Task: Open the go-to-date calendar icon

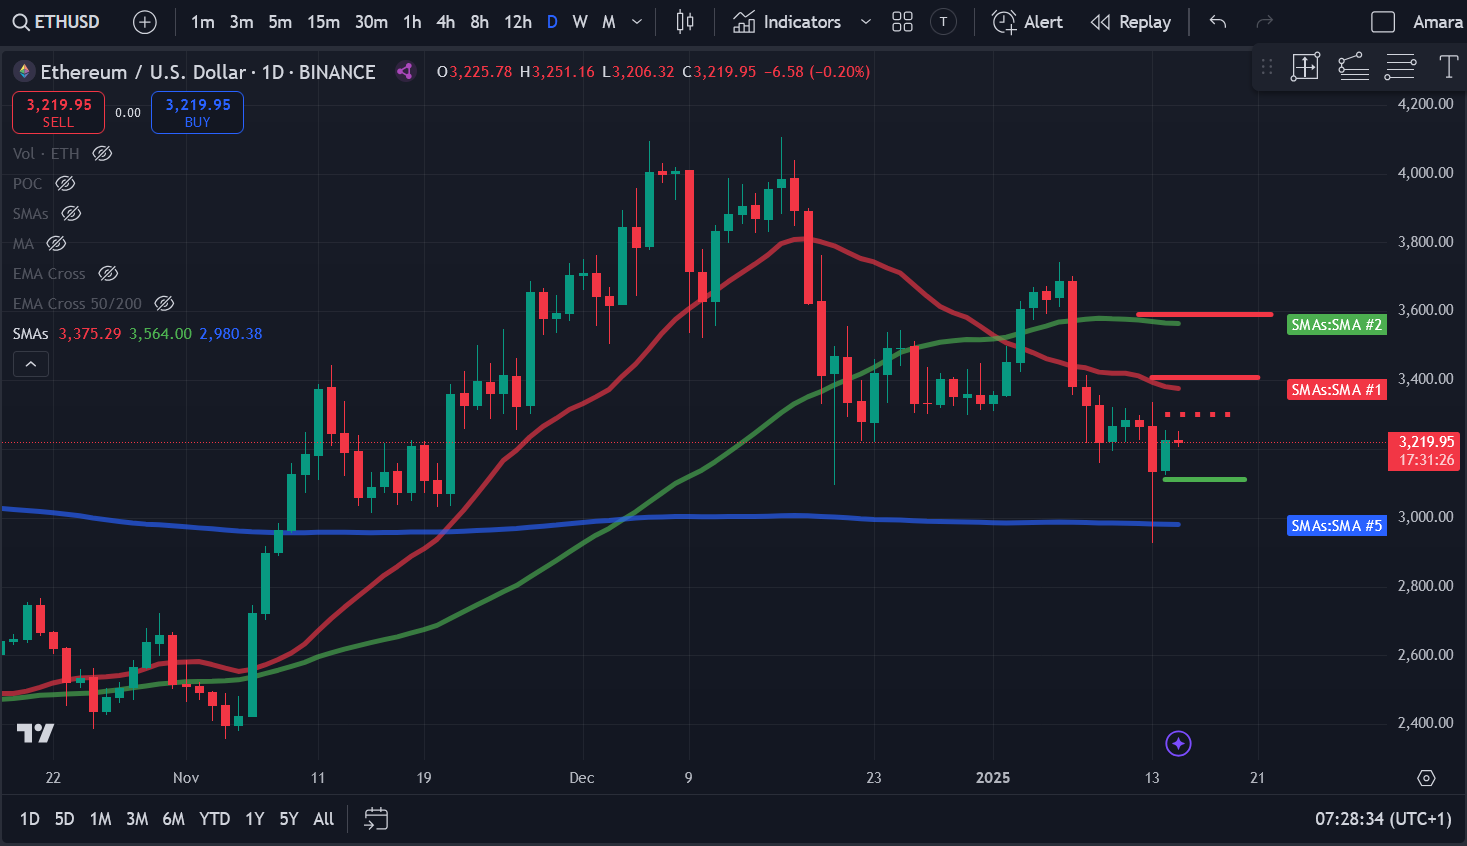Action: pos(376,819)
